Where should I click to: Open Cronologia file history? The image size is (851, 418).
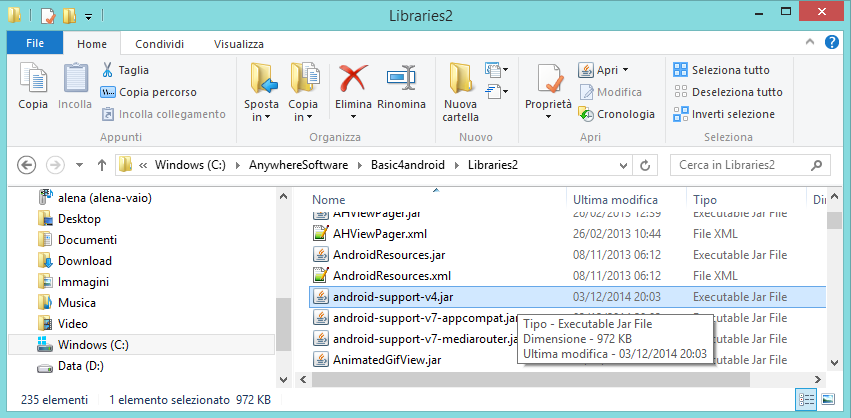click(x=617, y=114)
